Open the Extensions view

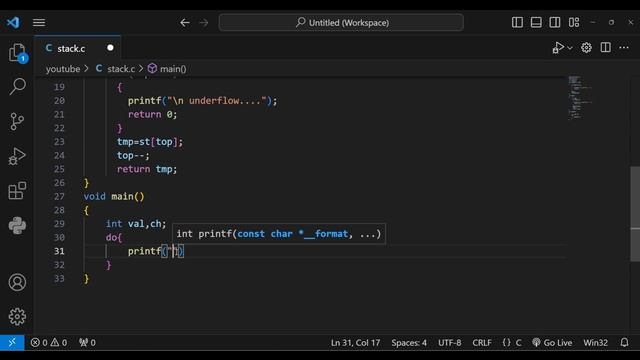click(18, 191)
